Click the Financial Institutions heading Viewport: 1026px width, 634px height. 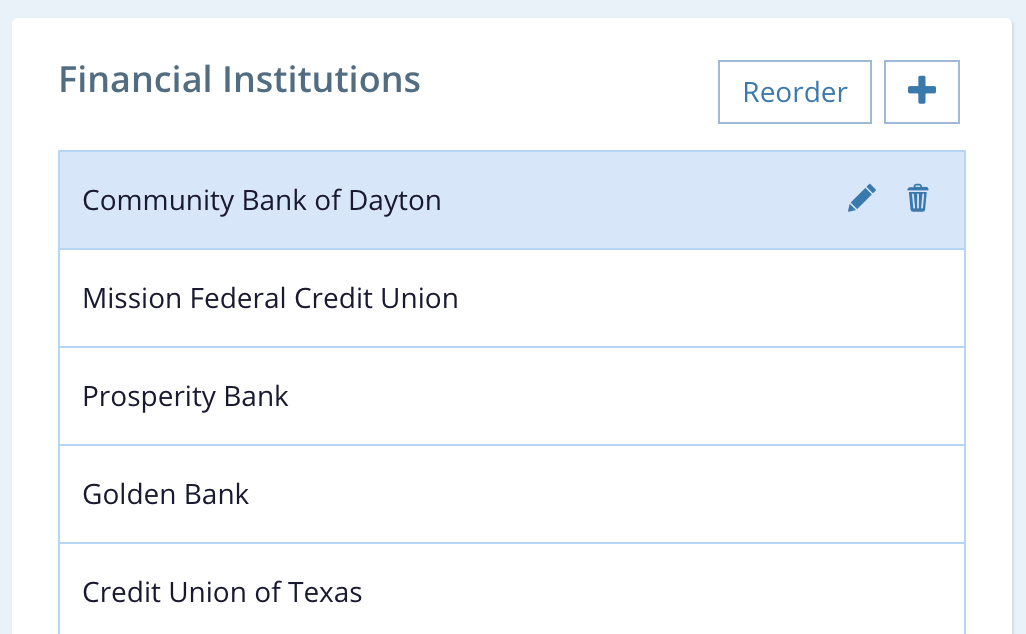tap(239, 79)
